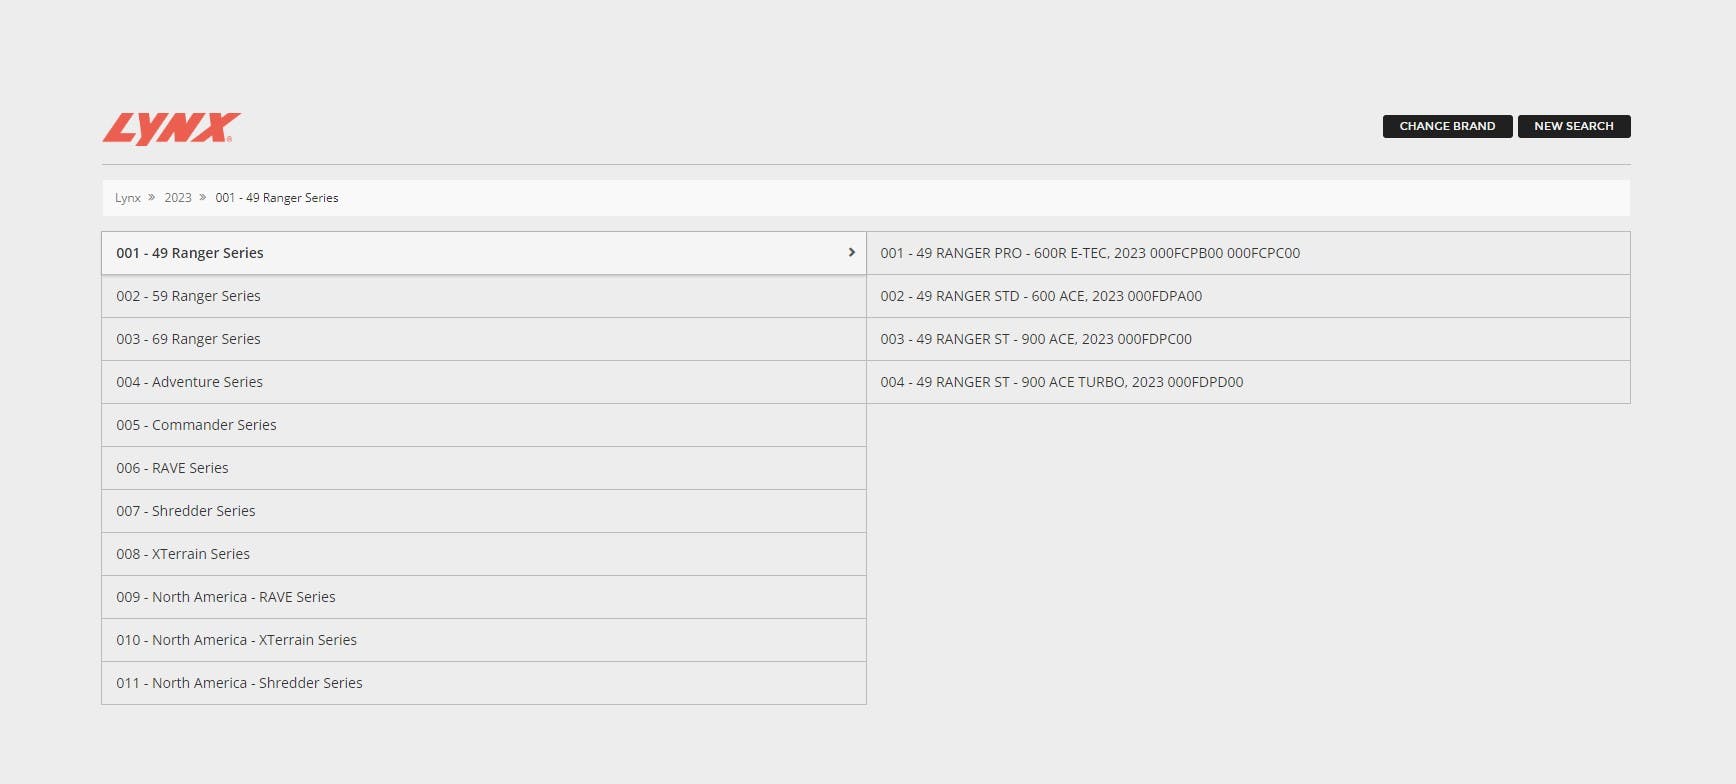The image size is (1736, 784).
Task: Open the 2023 breadcrumb link
Action: (178, 198)
